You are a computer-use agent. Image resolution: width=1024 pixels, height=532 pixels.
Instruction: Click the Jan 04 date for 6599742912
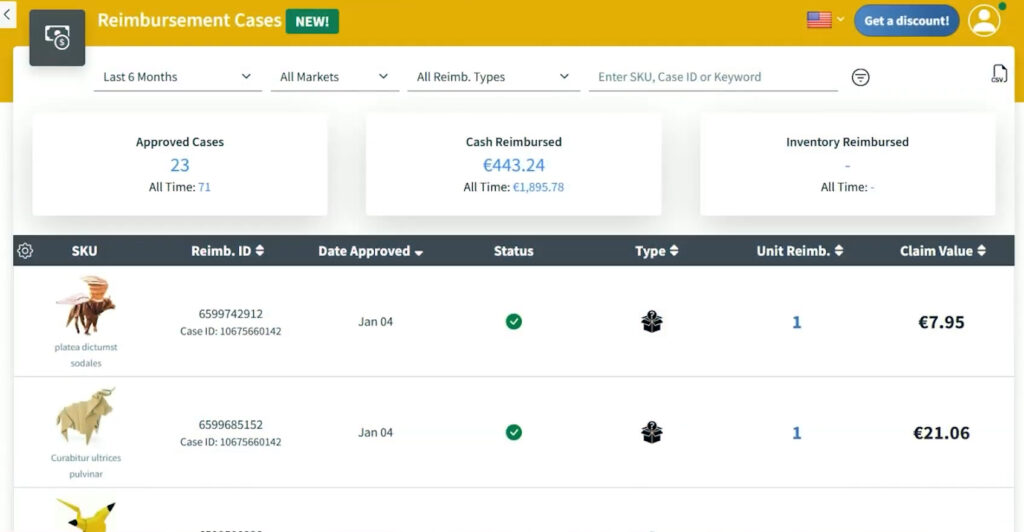tap(376, 322)
